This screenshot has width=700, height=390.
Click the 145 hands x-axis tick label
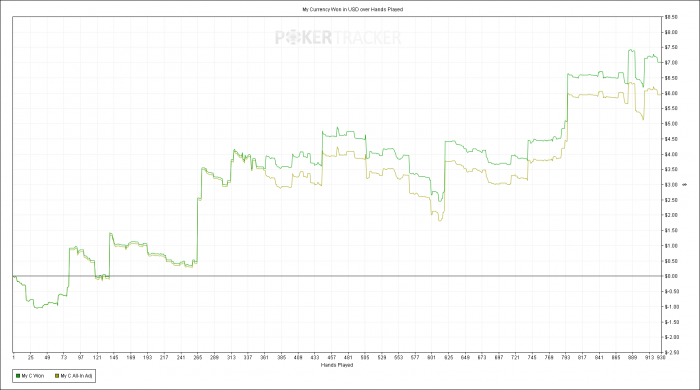(114, 358)
